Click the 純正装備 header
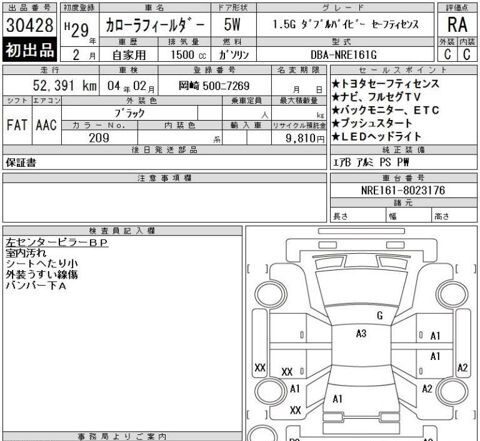Viewport: 480px width, 441px height. (403, 150)
